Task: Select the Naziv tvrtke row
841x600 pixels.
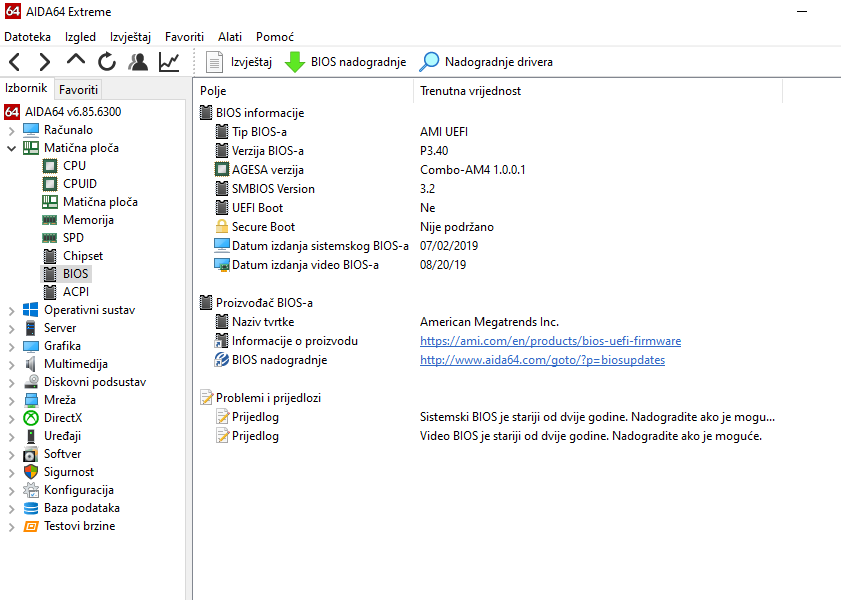Action: [488, 322]
